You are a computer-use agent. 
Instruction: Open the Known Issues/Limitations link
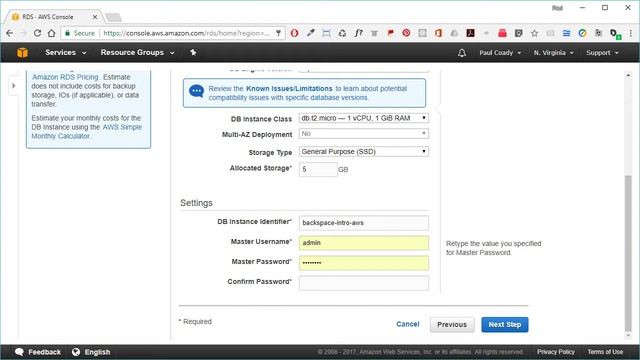pyautogui.click(x=289, y=89)
